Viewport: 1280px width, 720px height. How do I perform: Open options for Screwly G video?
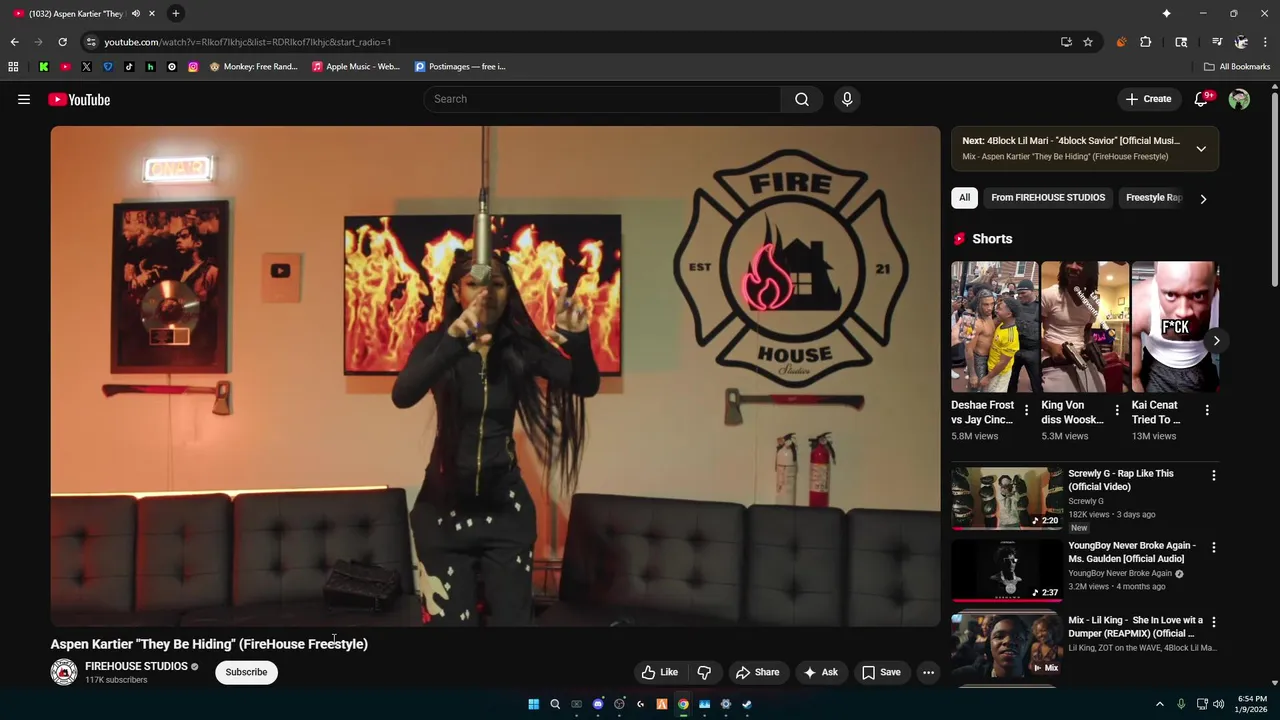click(x=1214, y=476)
